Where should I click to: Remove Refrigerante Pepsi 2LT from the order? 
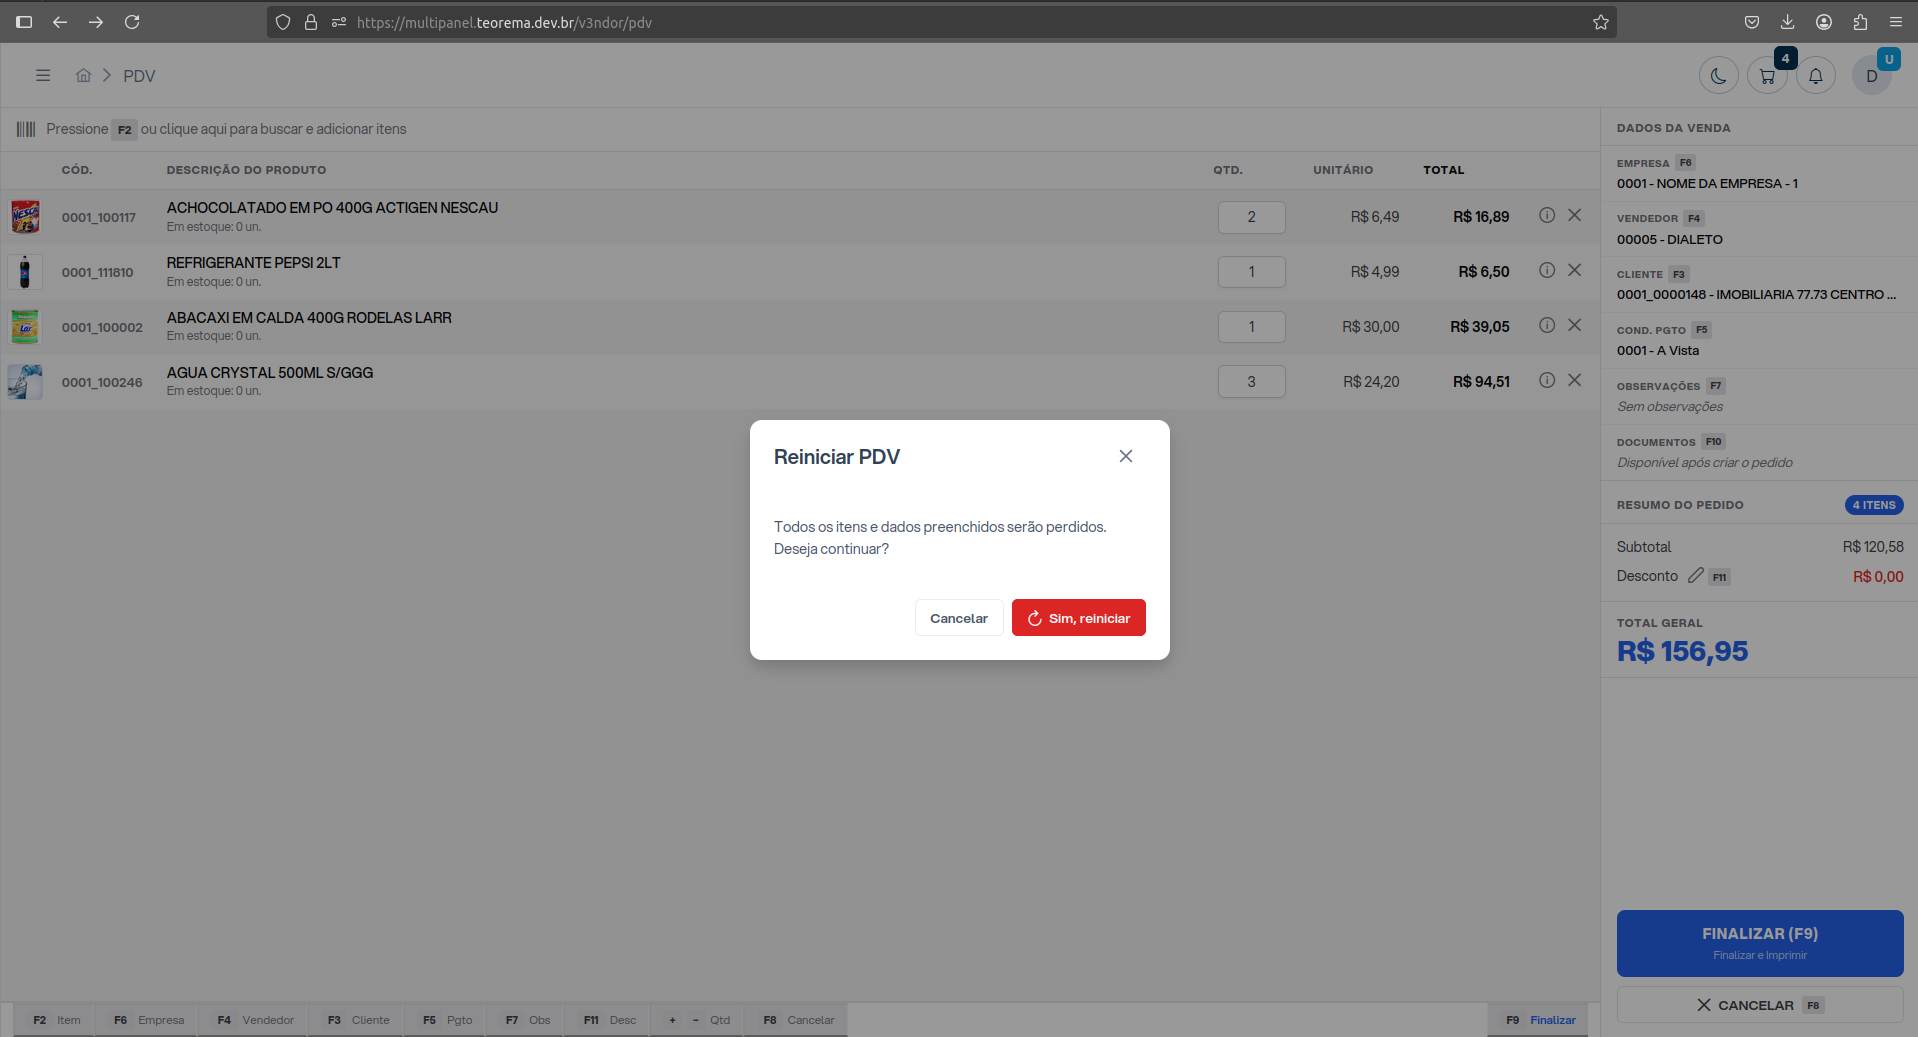(1574, 270)
